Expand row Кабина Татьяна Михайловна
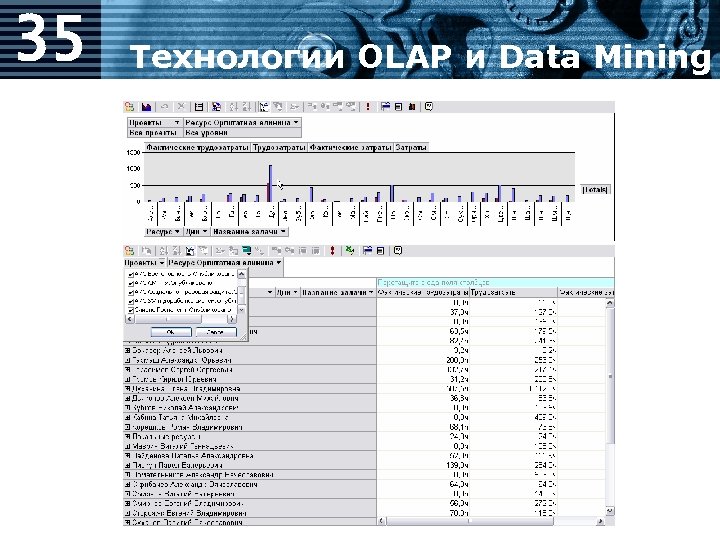 tap(128, 418)
